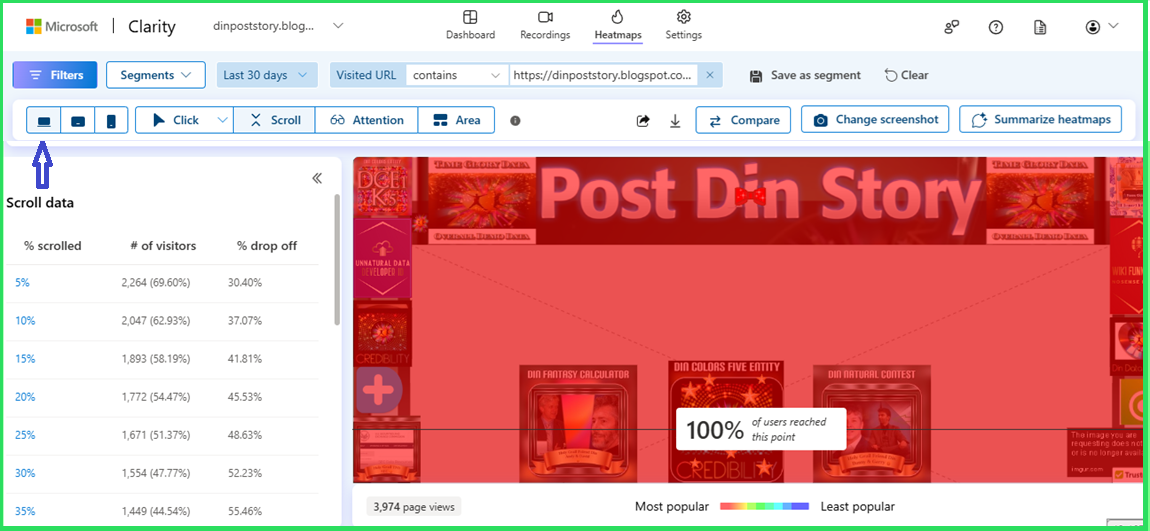Click Change screenshot button
The width and height of the screenshot is (1150, 531).
pyautogui.click(x=875, y=120)
